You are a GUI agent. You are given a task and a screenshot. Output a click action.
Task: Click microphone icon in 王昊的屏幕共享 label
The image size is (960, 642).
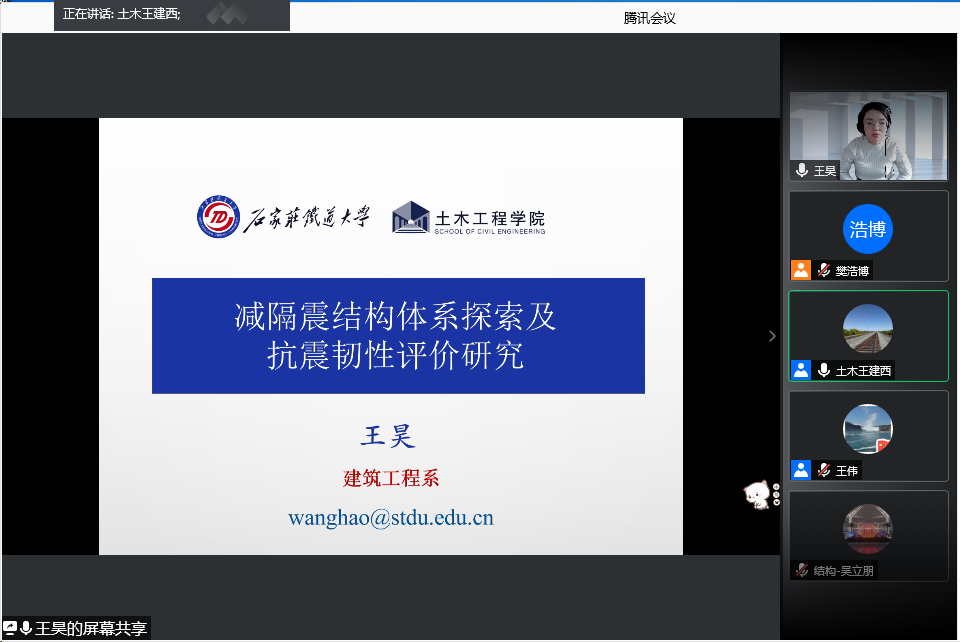[x=26, y=628]
